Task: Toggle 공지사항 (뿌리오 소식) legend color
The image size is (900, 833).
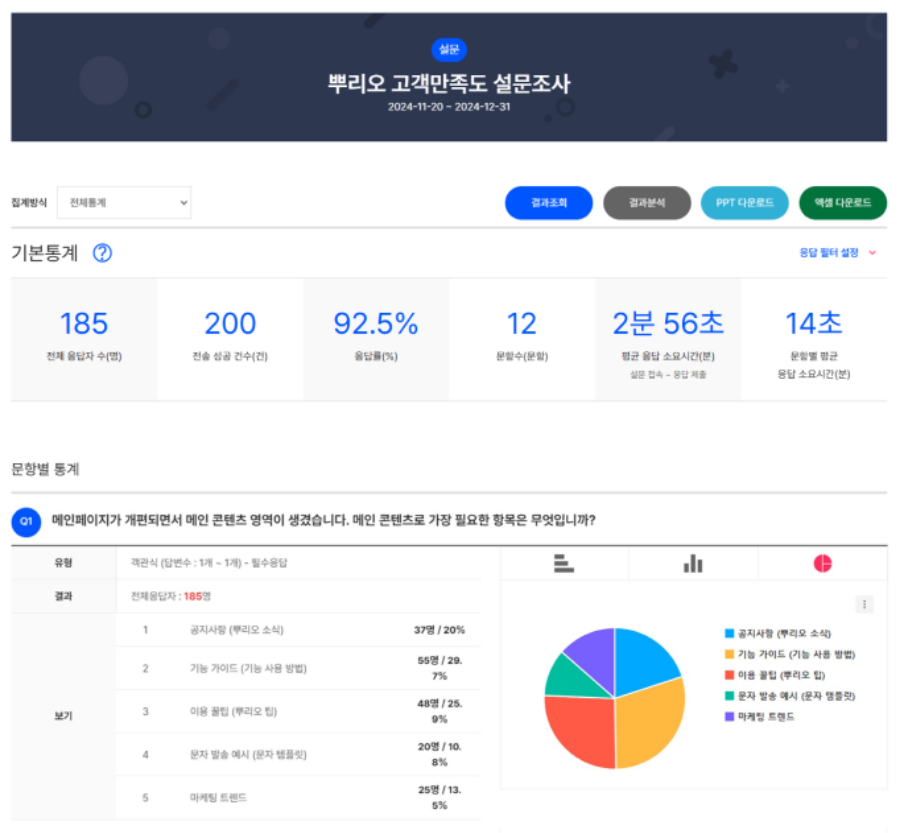Action: [x=730, y=633]
